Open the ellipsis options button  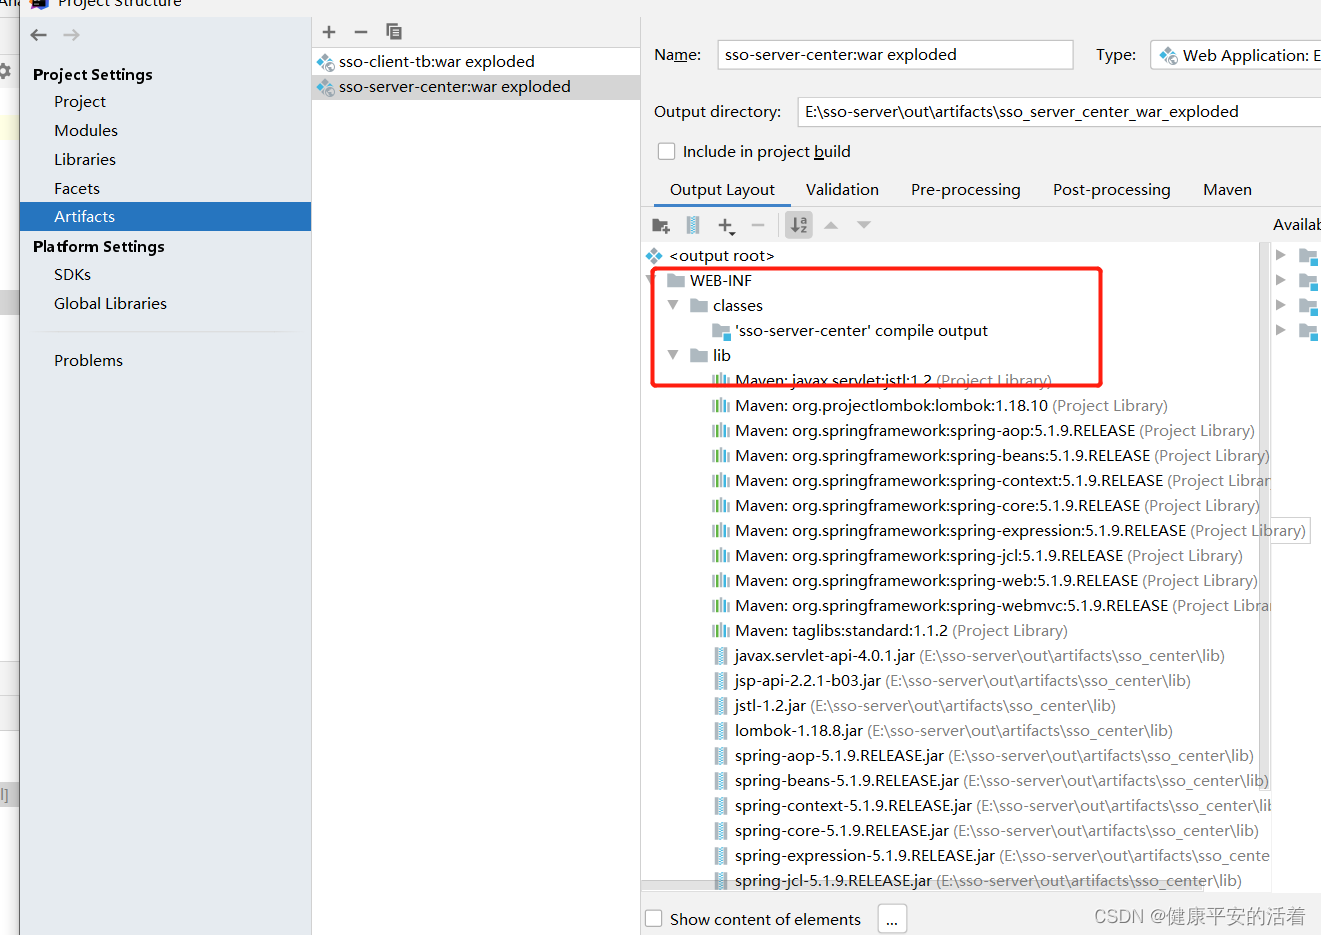(892, 919)
